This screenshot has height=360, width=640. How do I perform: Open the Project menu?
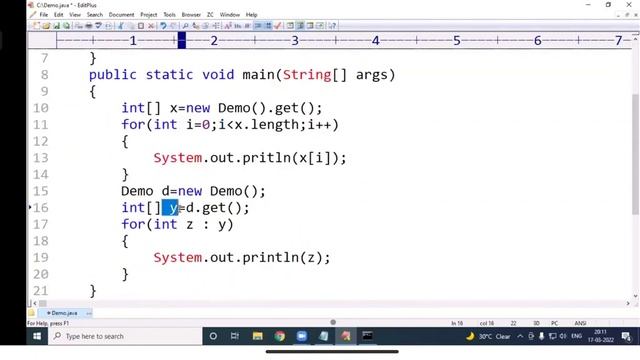click(x=149, y=15)
